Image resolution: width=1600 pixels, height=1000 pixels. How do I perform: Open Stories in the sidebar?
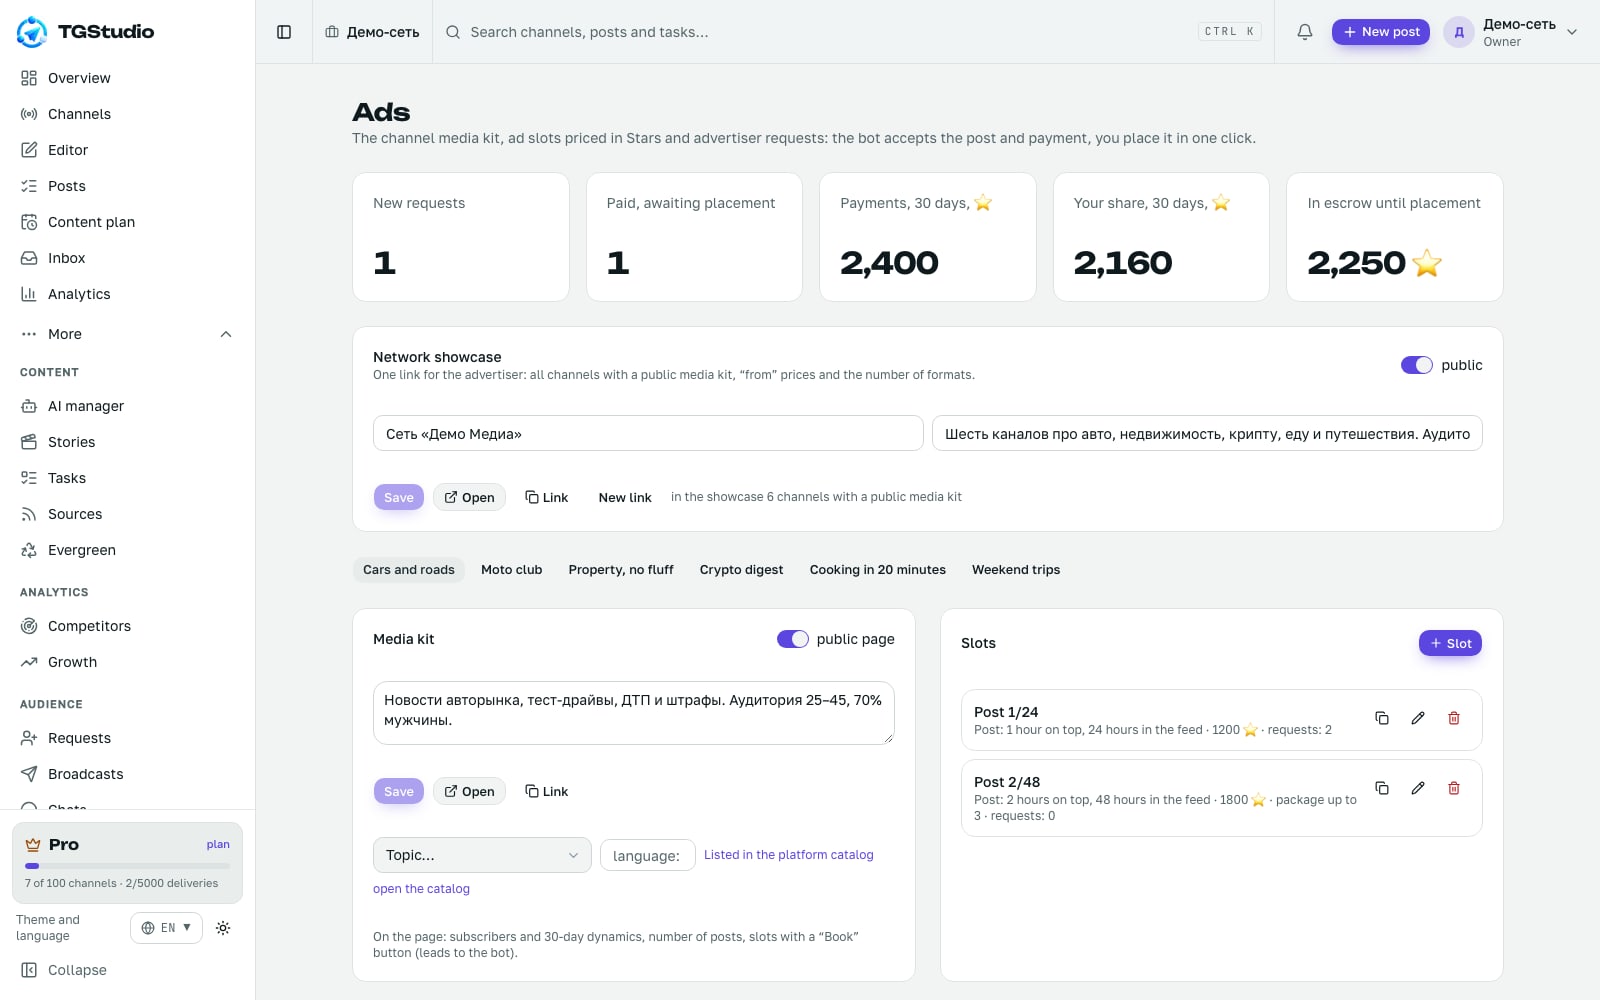128,442
